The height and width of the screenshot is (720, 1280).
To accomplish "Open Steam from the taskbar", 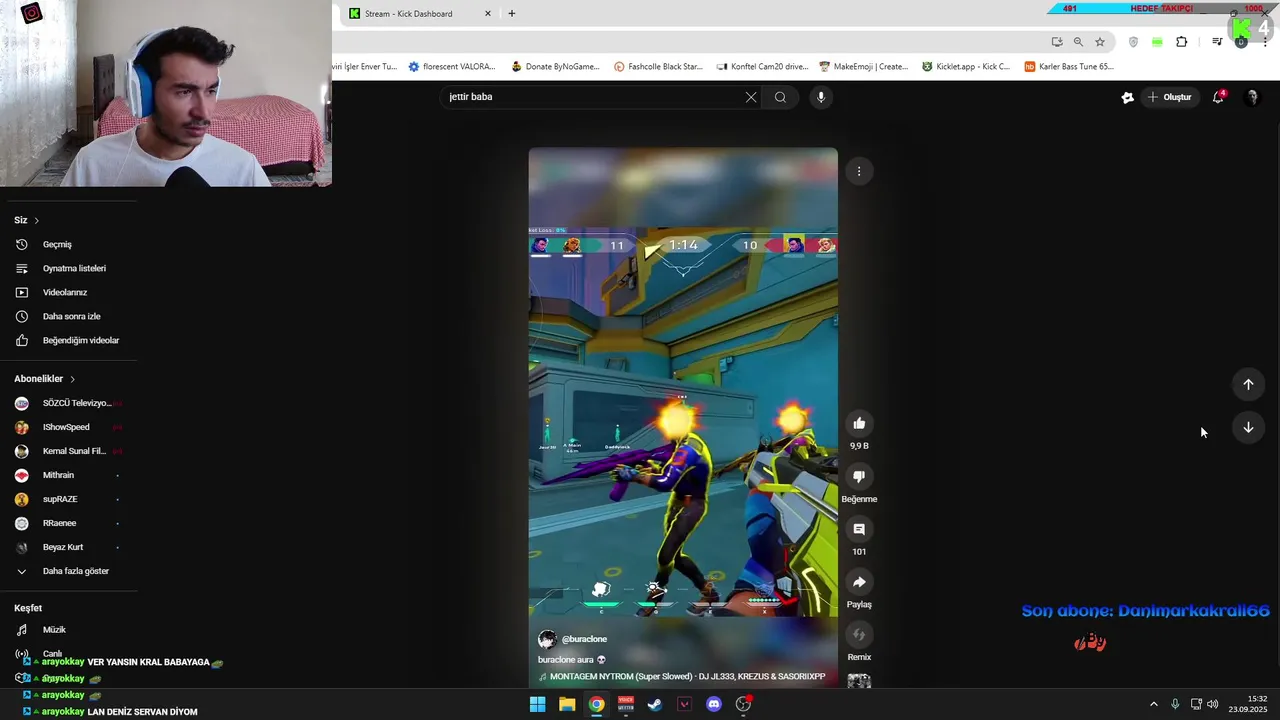I will coord(654,704).
